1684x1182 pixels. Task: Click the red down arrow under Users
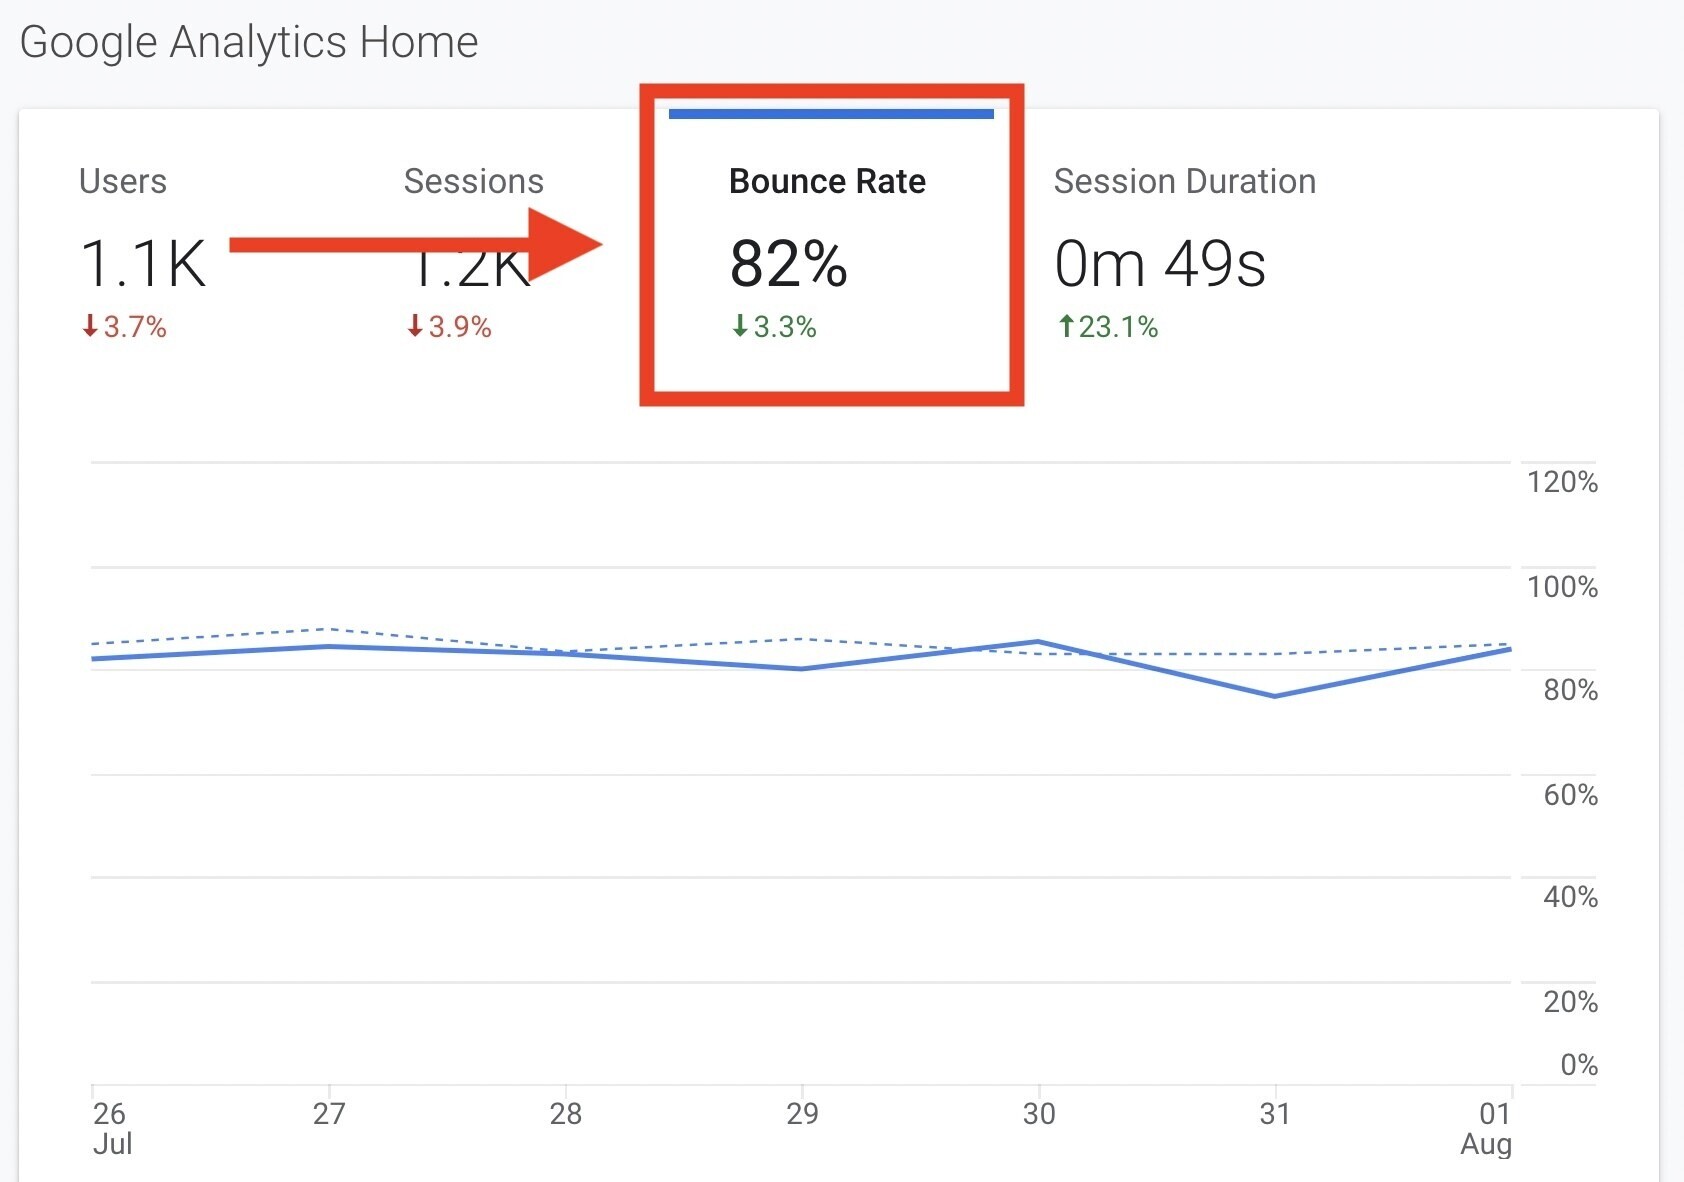[90, 327]
